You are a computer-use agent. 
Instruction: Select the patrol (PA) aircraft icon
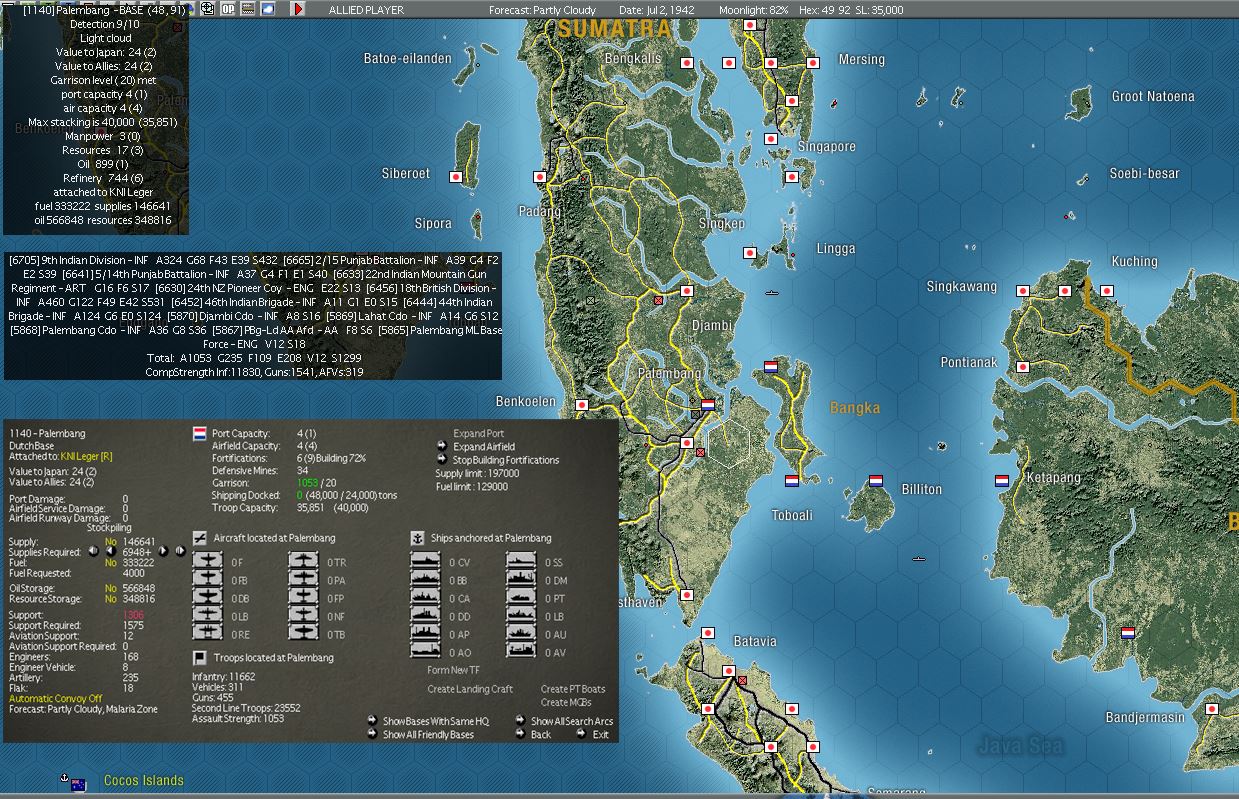pos(304,579)
